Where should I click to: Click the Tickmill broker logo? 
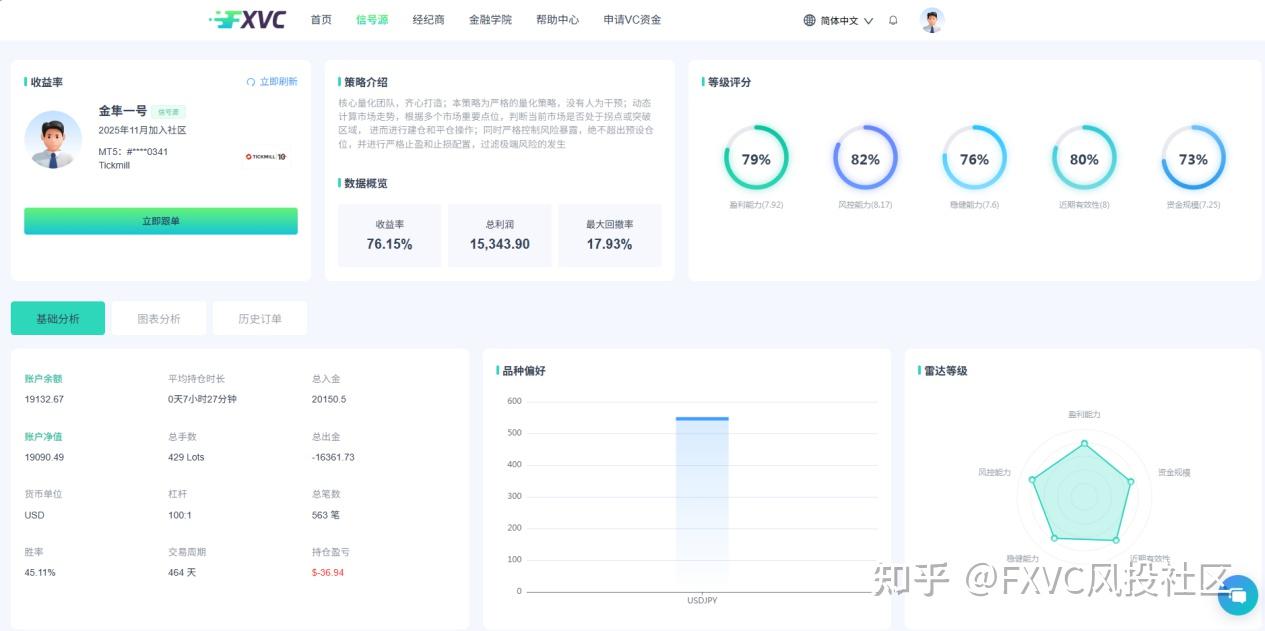click(267, 156)
